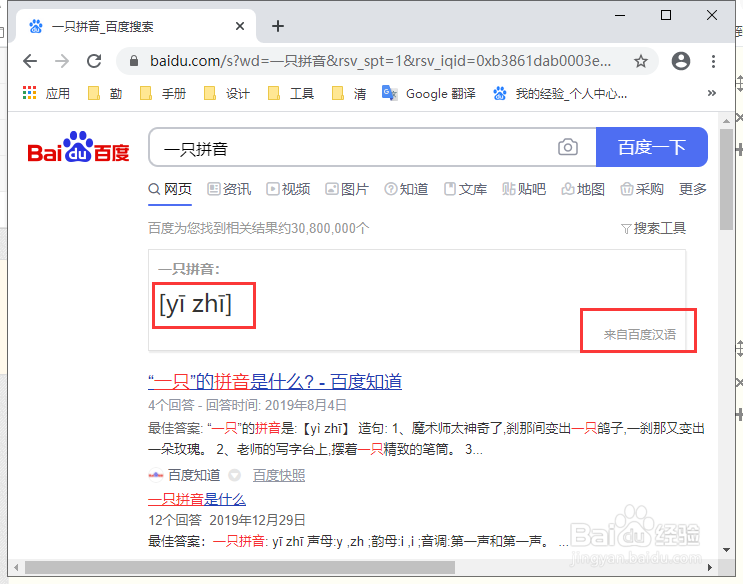Open Chrome three-dot menu

click(x=713, y=61)
